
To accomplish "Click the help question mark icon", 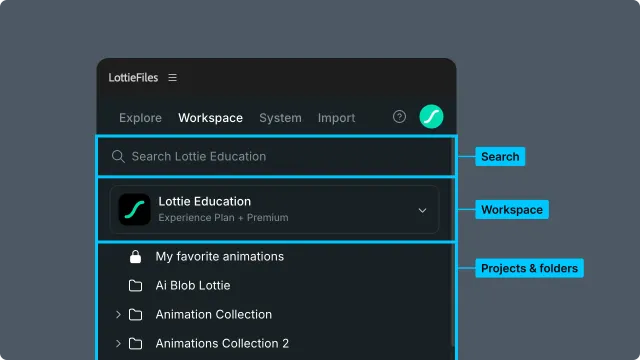I will 399,117.
